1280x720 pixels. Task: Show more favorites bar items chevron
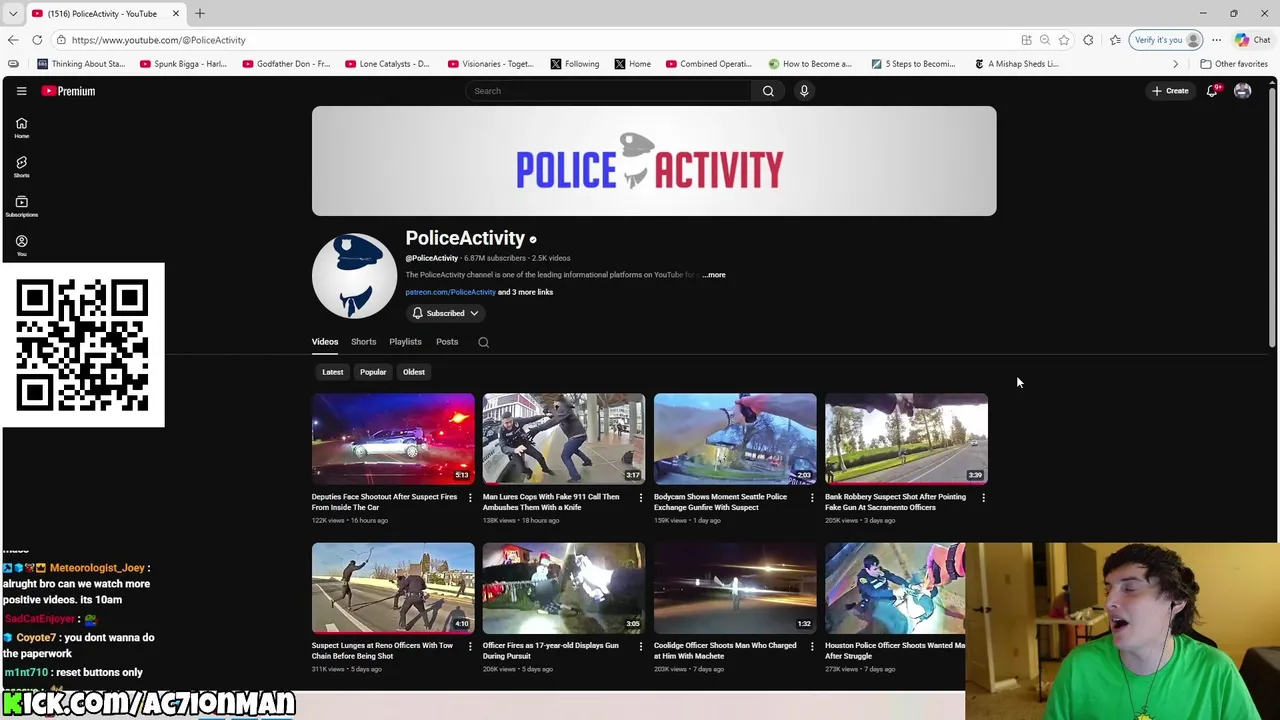(x=1176, y=64)
